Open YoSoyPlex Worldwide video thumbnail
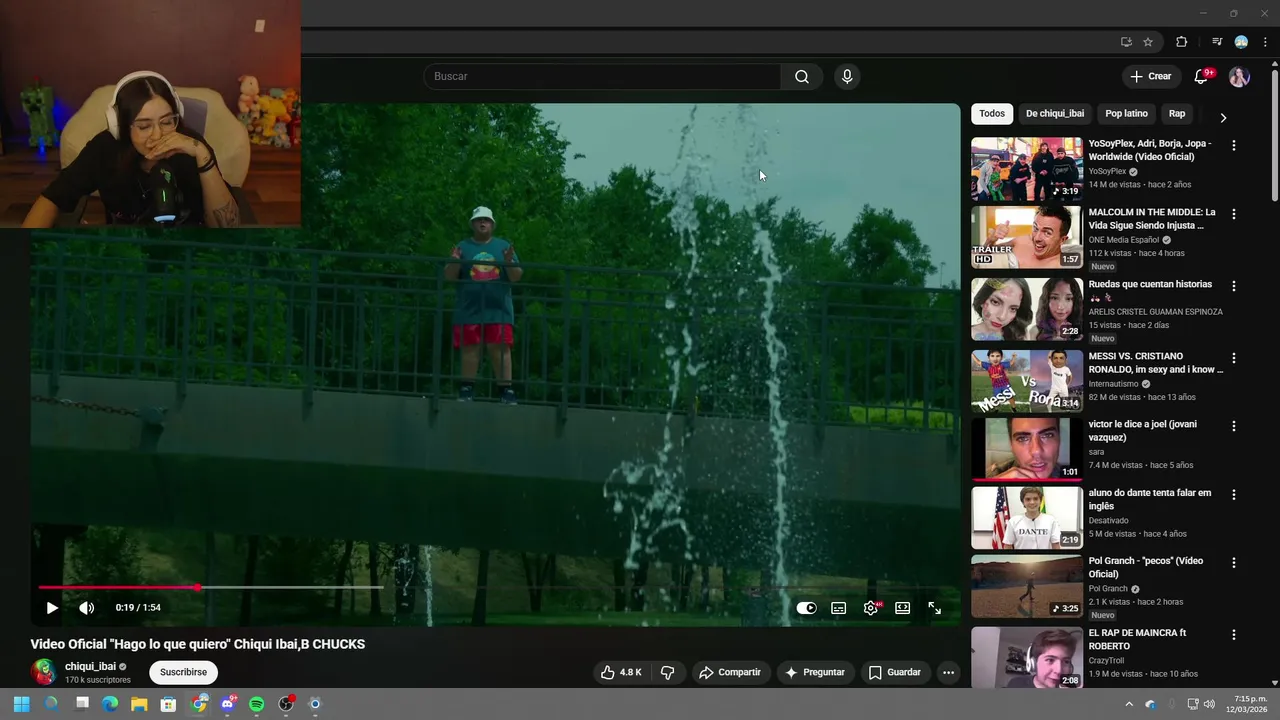This screenshot has width=1280, height=720. click(x=1027, y=169)
